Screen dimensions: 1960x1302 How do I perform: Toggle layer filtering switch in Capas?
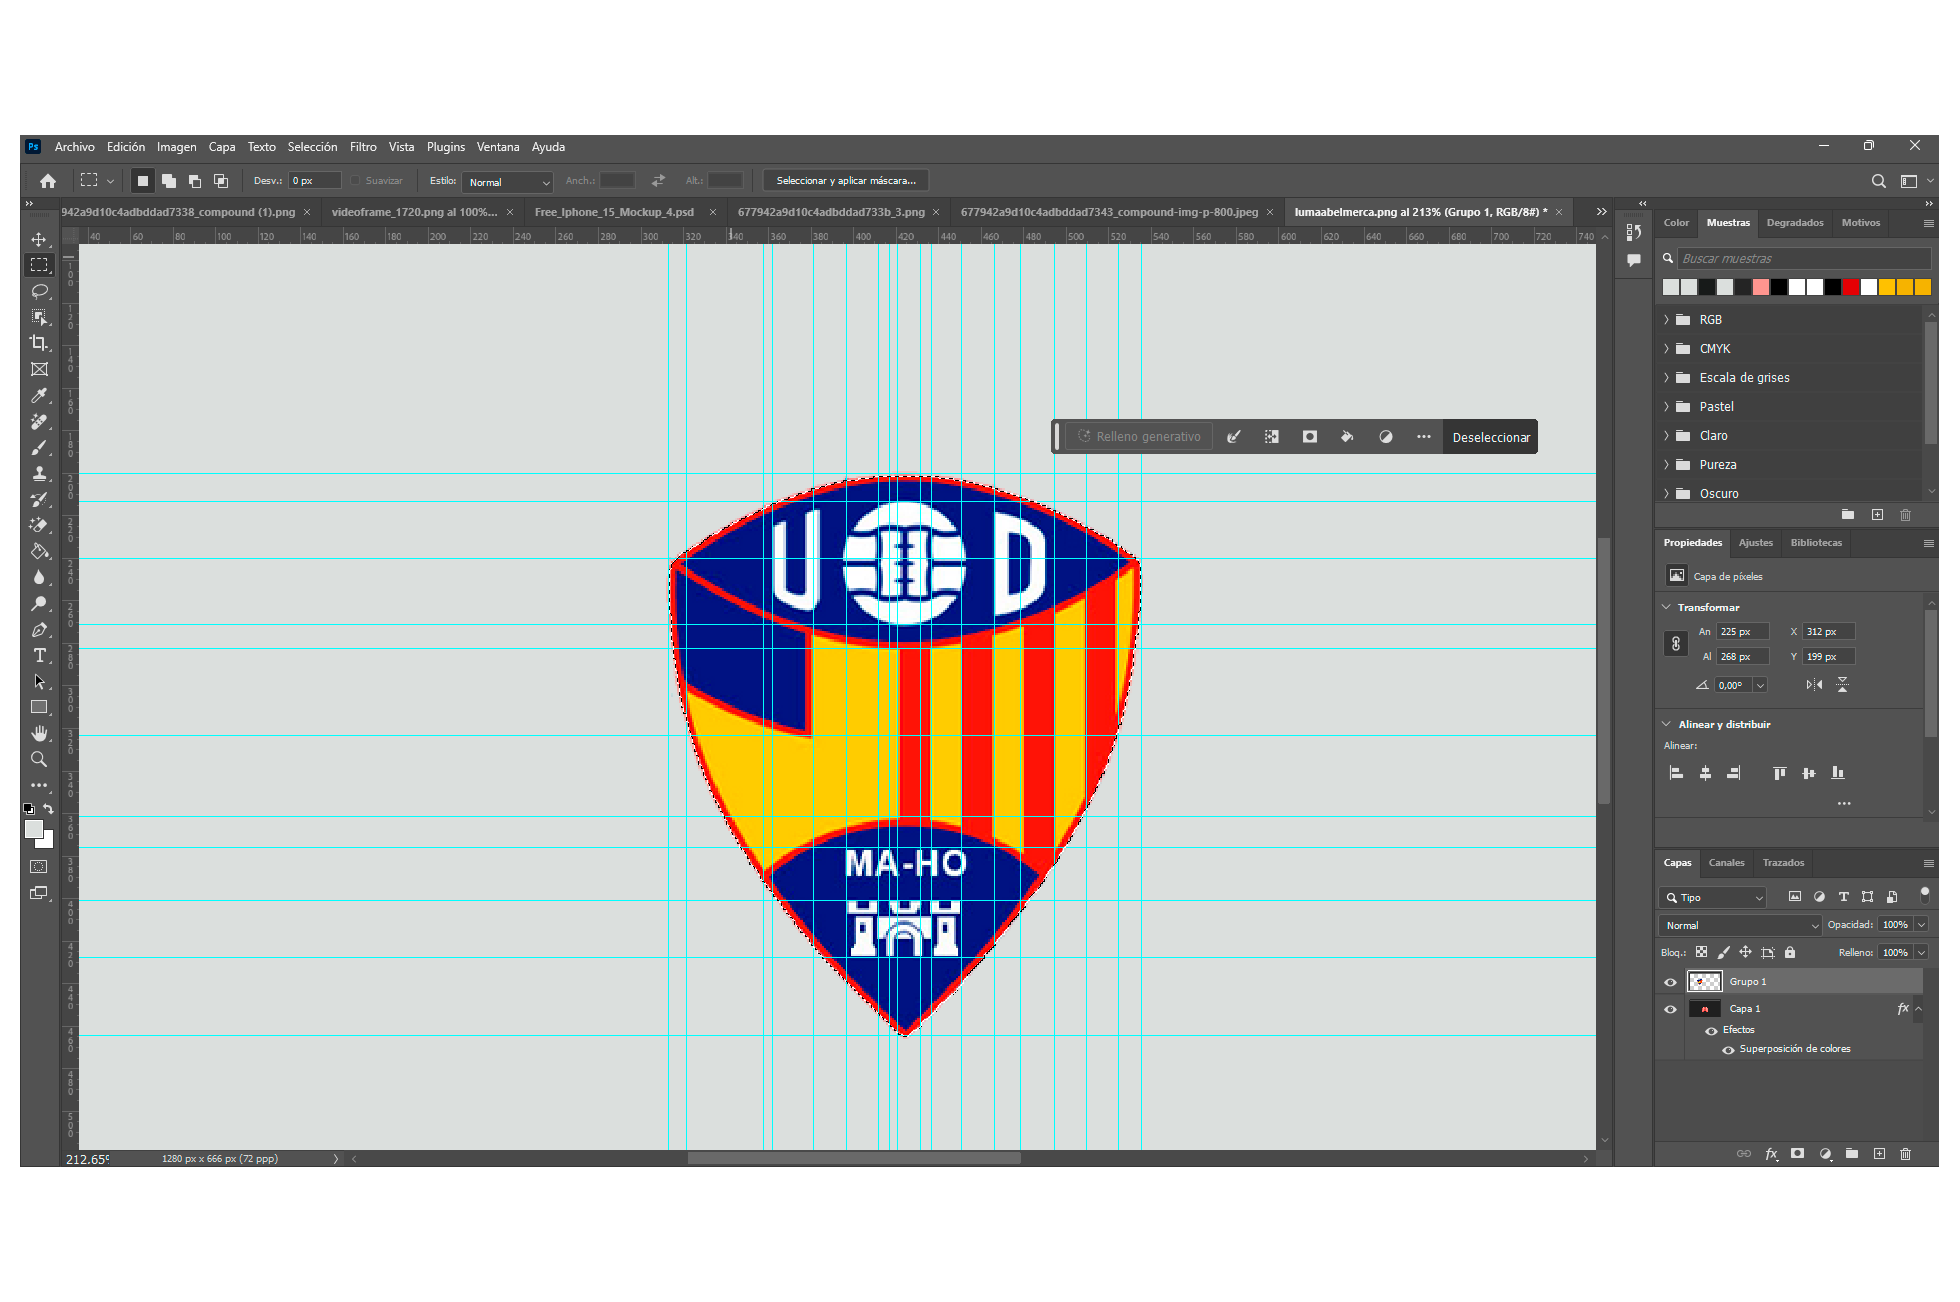click(x=1924, y=894)
